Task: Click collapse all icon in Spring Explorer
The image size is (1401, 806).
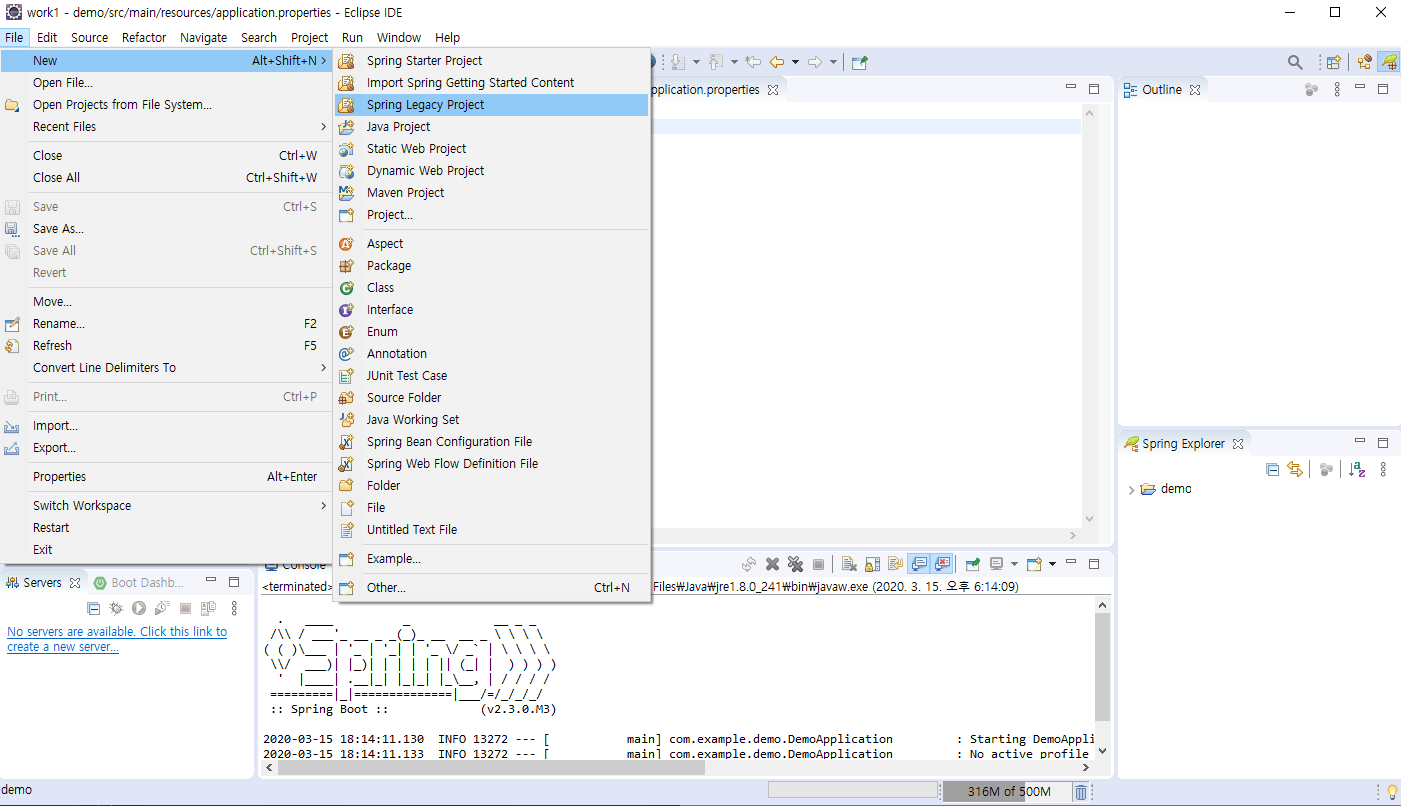Action: tap(1272, 469)
